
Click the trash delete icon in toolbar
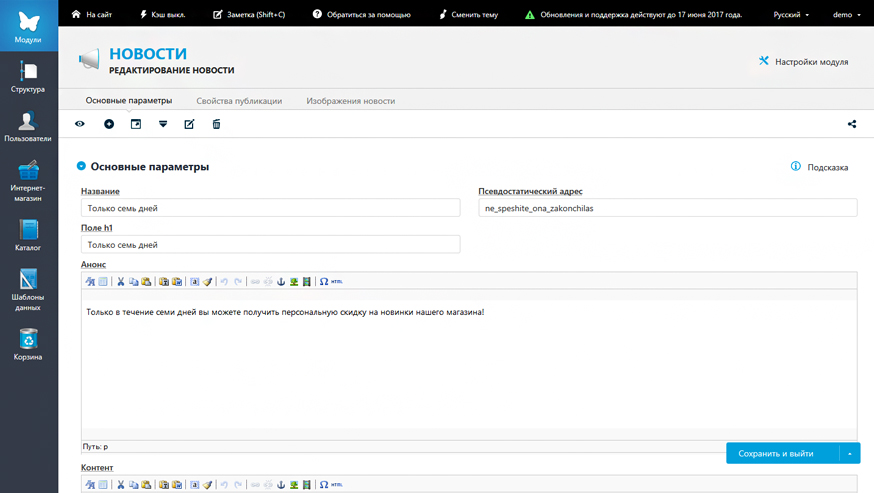(216, 124)
